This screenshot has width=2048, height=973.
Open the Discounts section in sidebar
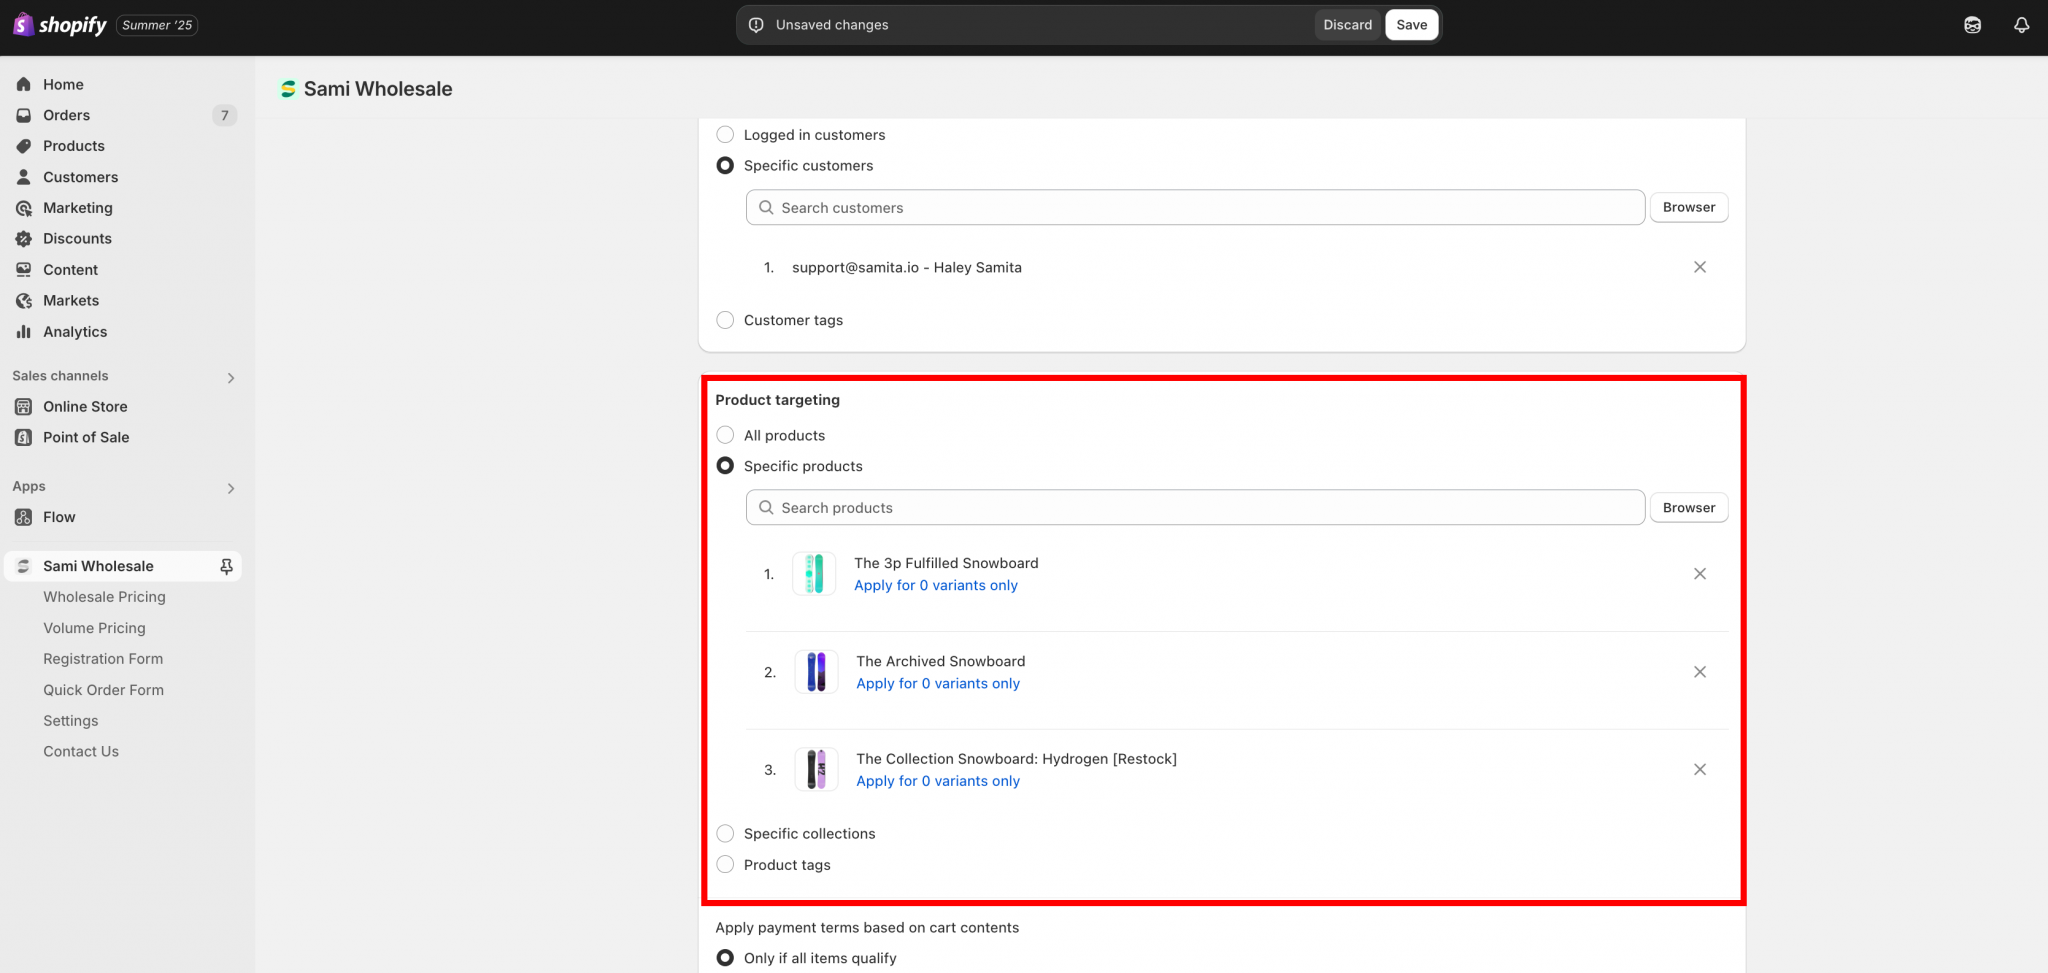pyautogui.click(x=77, y=238)
